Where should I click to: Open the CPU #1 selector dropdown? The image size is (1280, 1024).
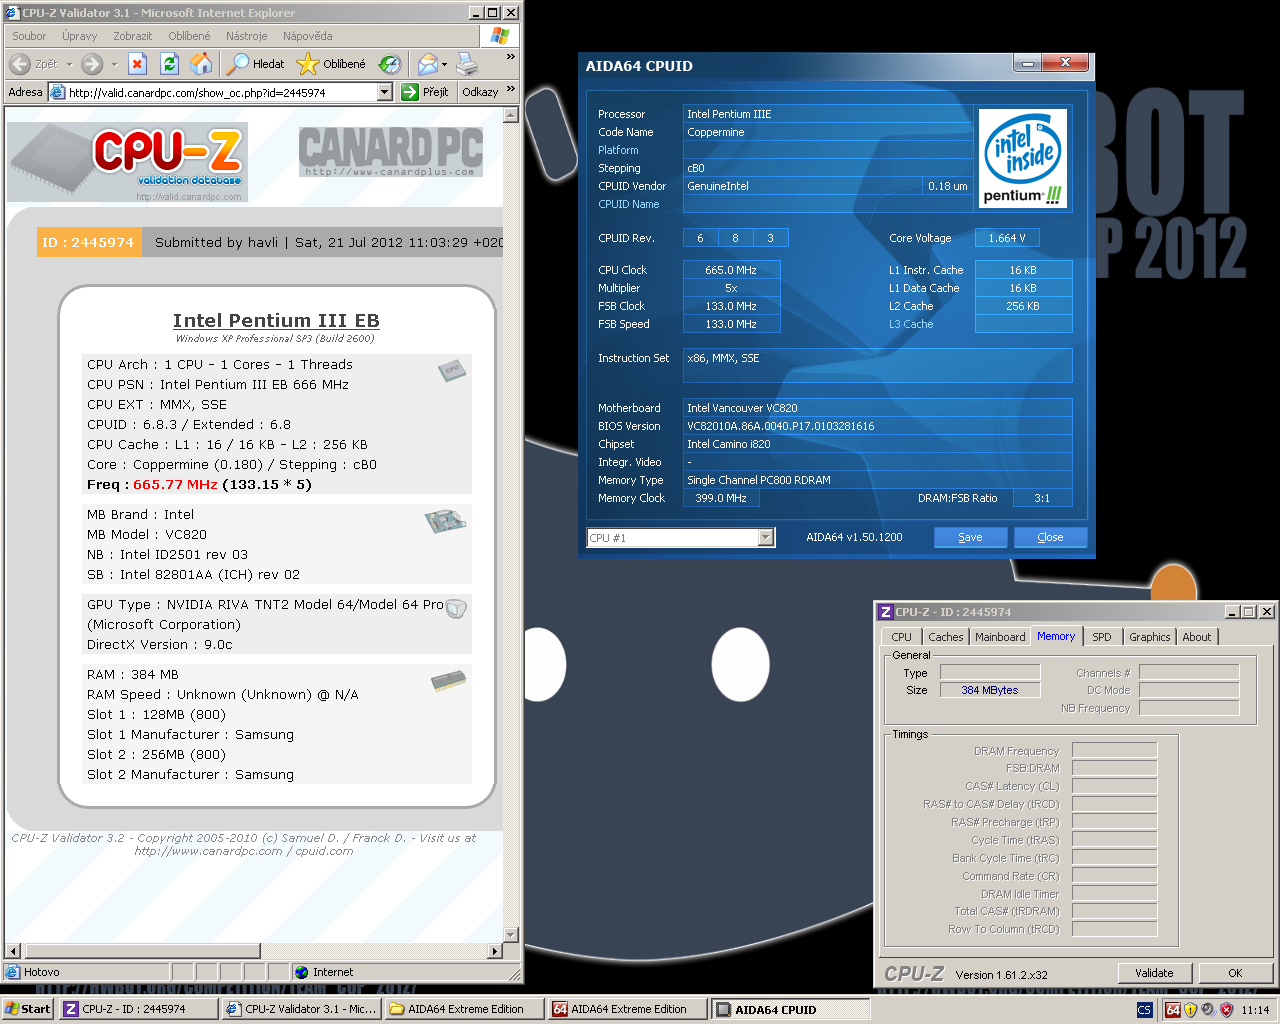pos(766,538)
